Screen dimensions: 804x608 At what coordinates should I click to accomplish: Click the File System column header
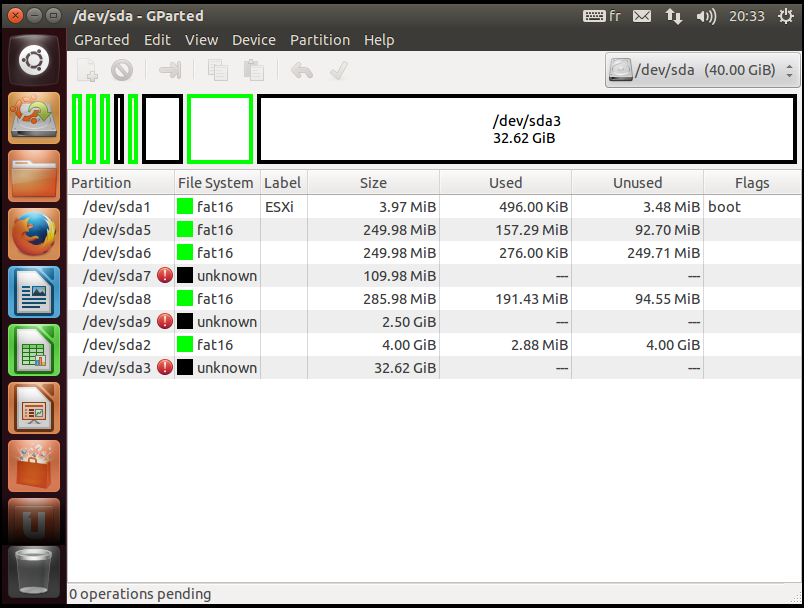pos(216,183)
